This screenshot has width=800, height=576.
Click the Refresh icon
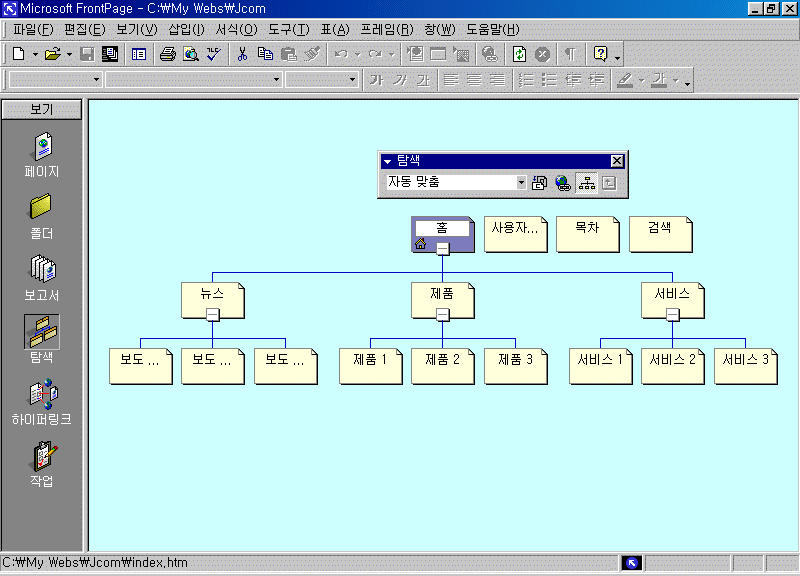coord(519,54)
